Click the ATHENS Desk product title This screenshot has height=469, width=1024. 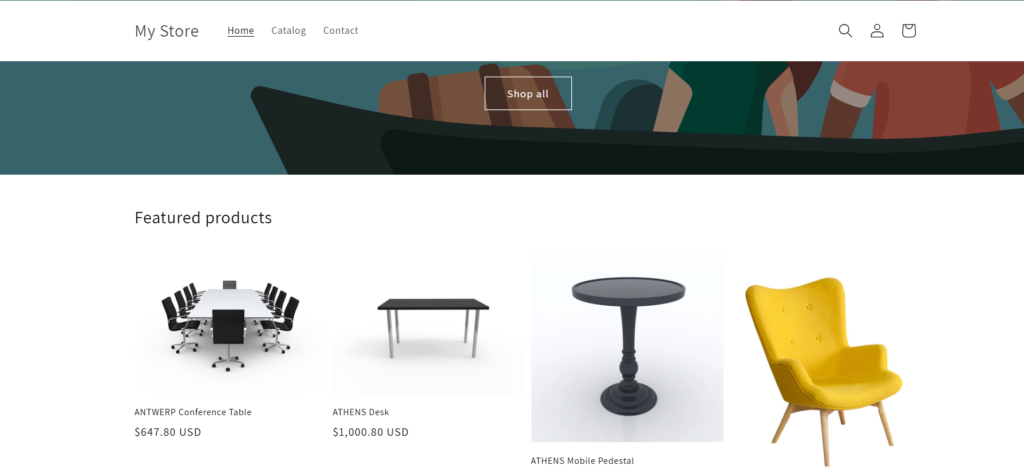tap(360, 412)
